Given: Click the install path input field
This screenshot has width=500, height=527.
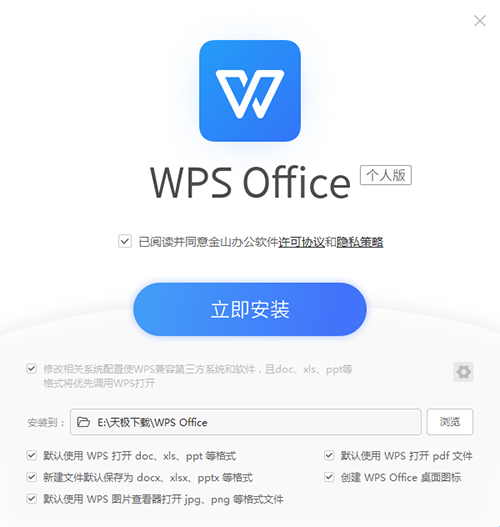Looking at the screenshot, I should [246, 422].
